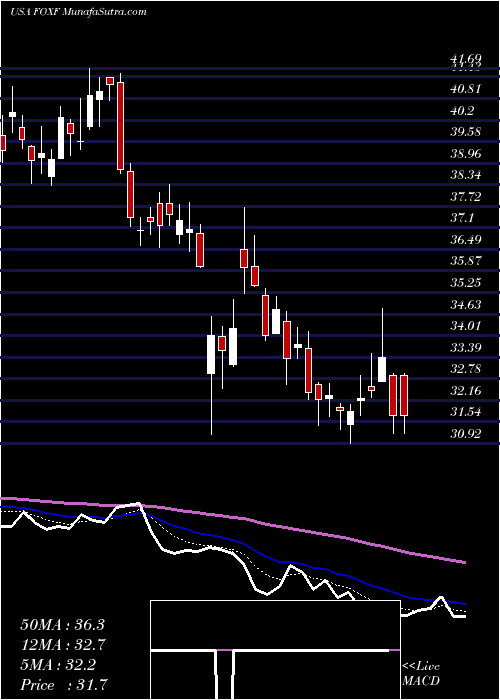Click the 36.49 price axis label
The width and height of the screenshot is (500, 700).
pyautogui.click(x=466, y=240)
